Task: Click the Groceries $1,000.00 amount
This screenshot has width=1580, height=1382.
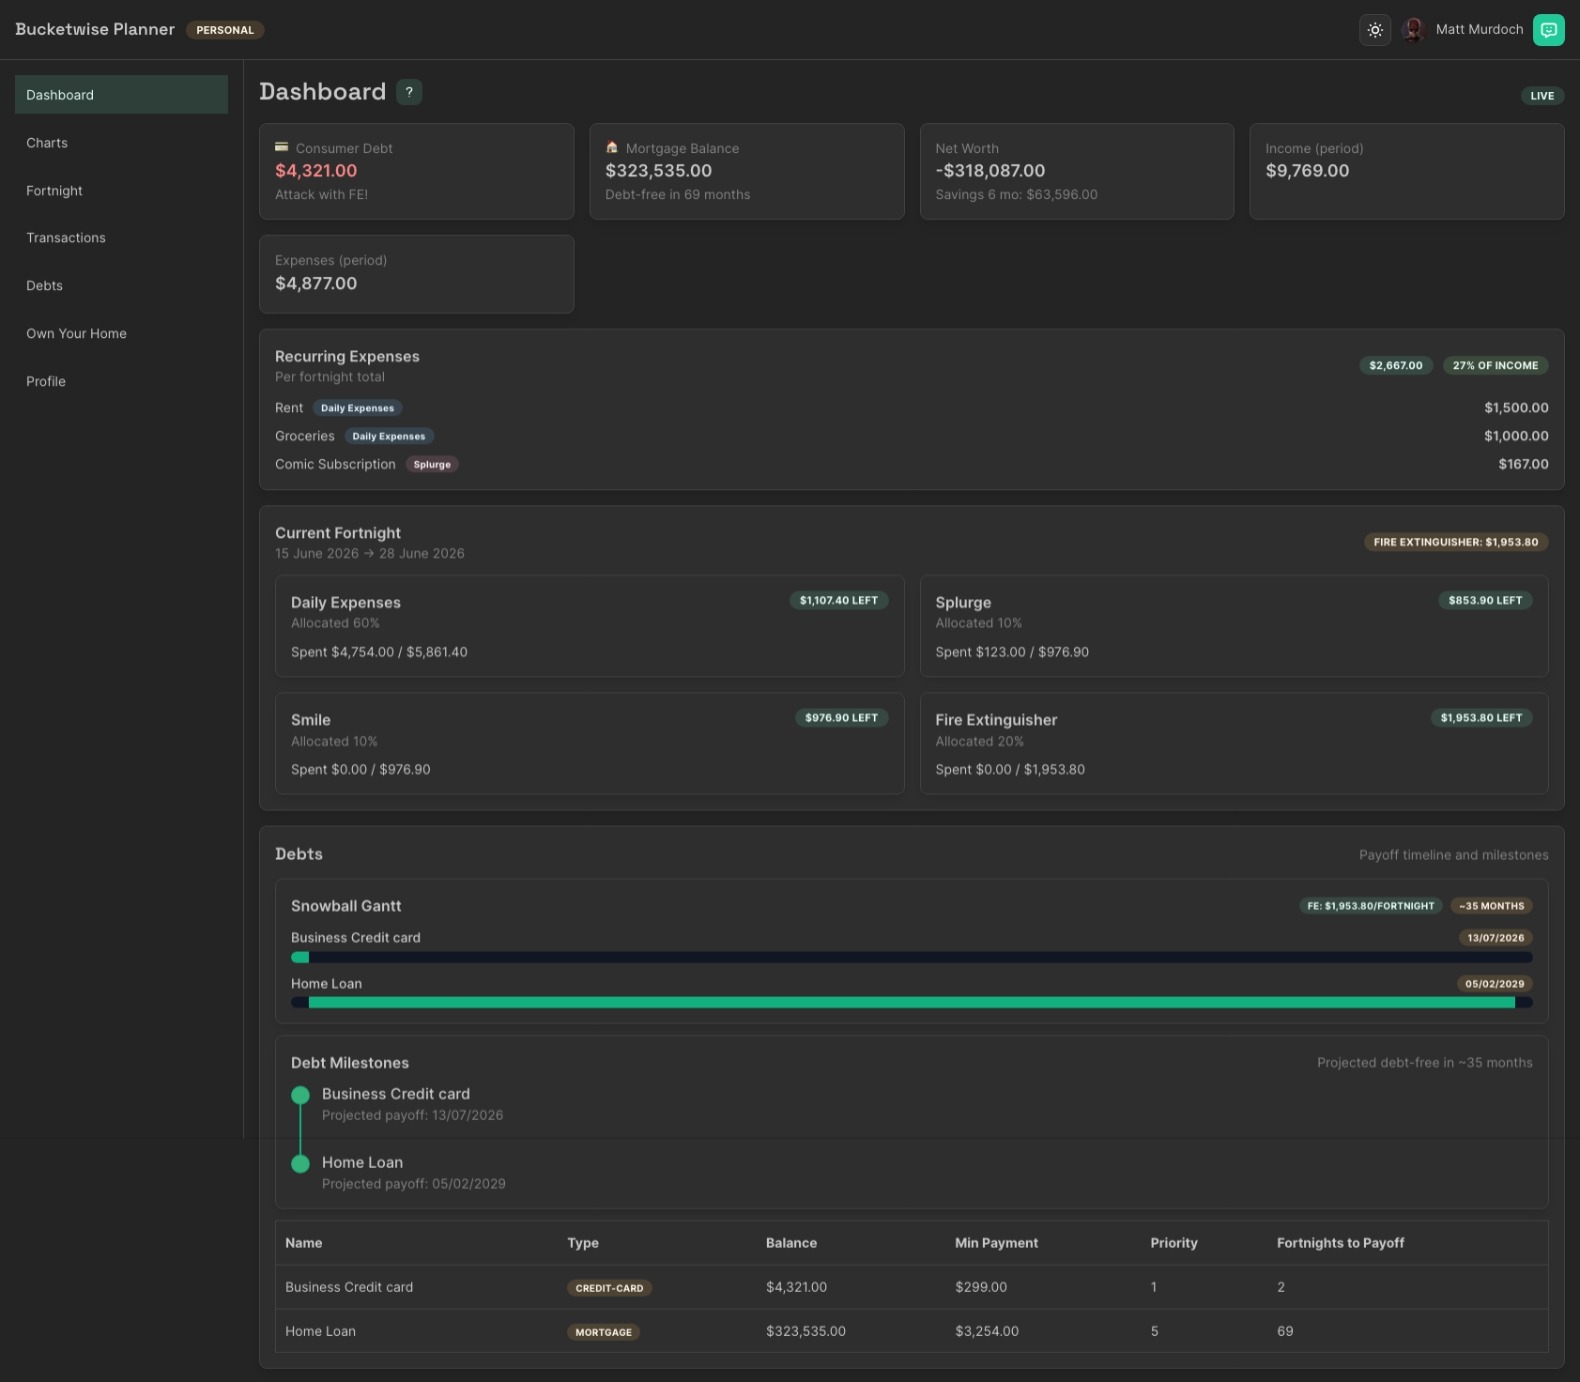Action: (1516, 436)
